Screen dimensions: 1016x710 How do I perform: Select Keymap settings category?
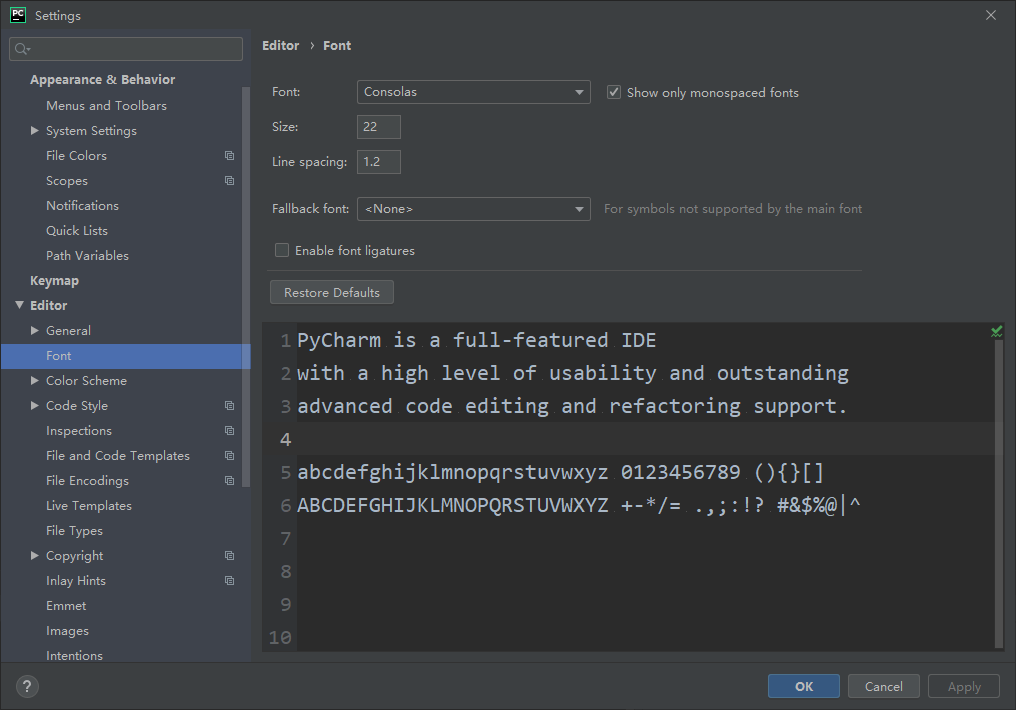[x=54, y=281]
